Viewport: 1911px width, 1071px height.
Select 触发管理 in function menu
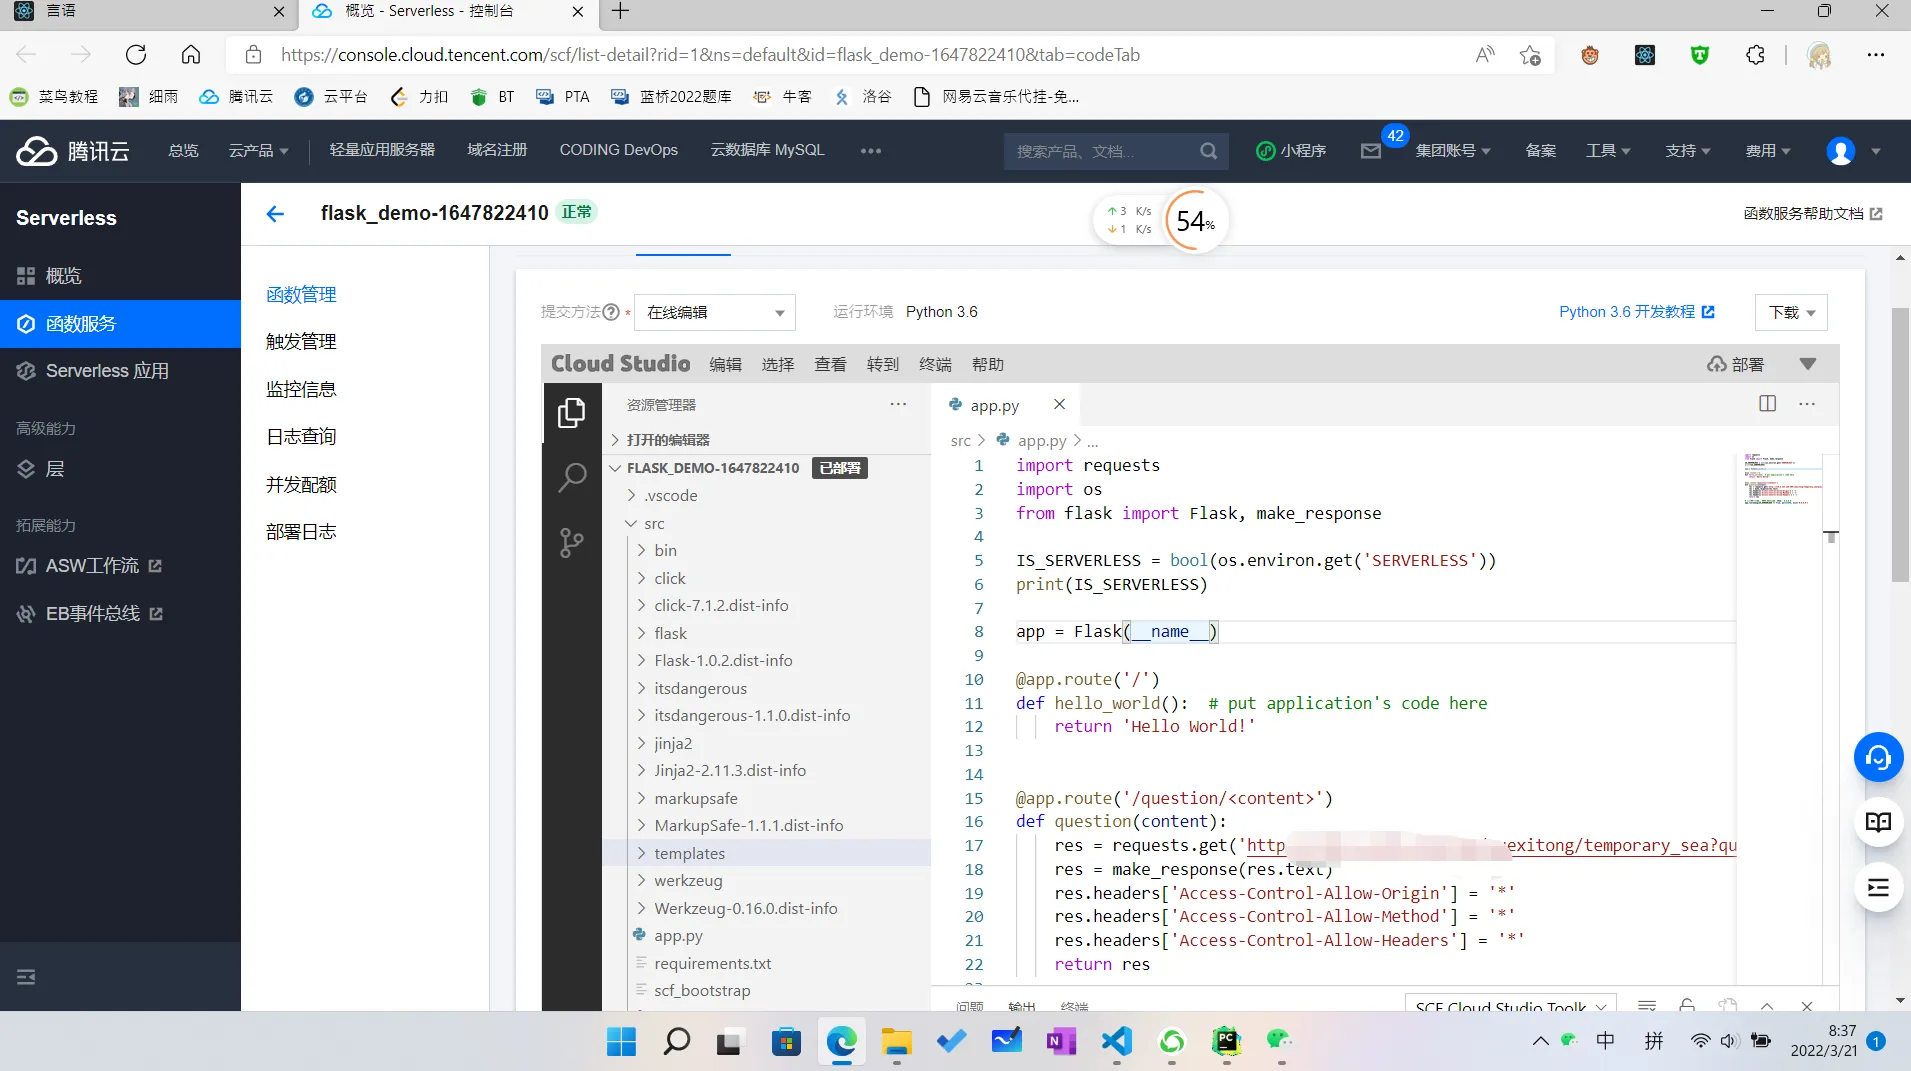(x=301, y=342)
